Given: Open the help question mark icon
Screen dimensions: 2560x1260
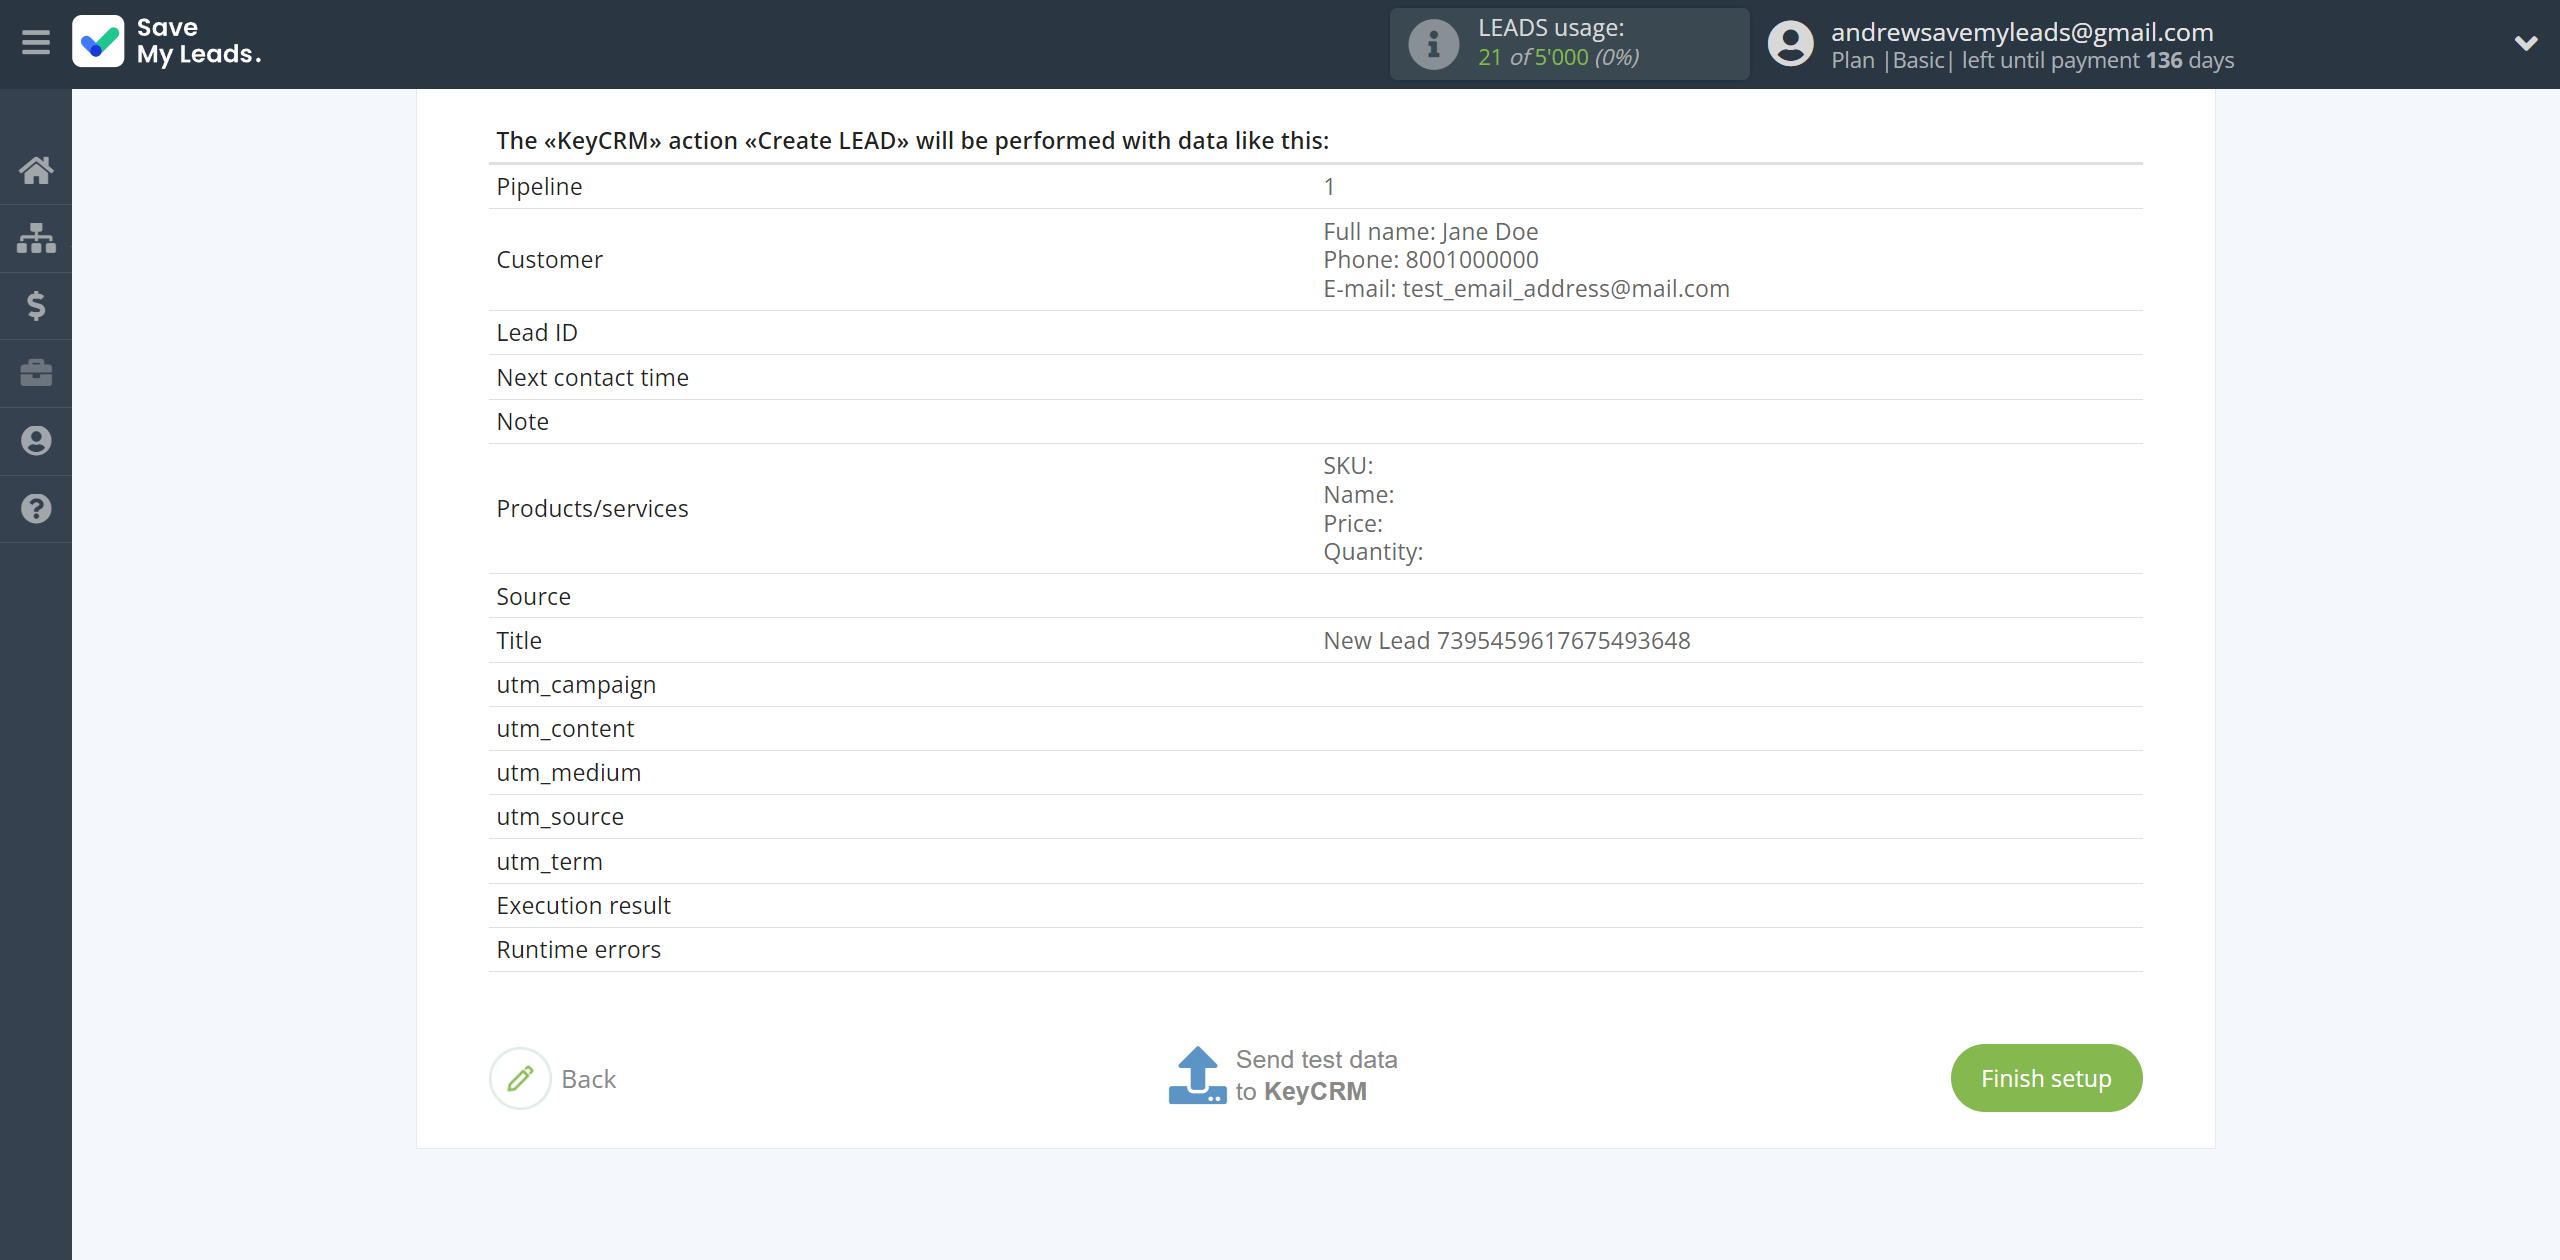Looking at the screenshot, I should [x=36, y=509].
